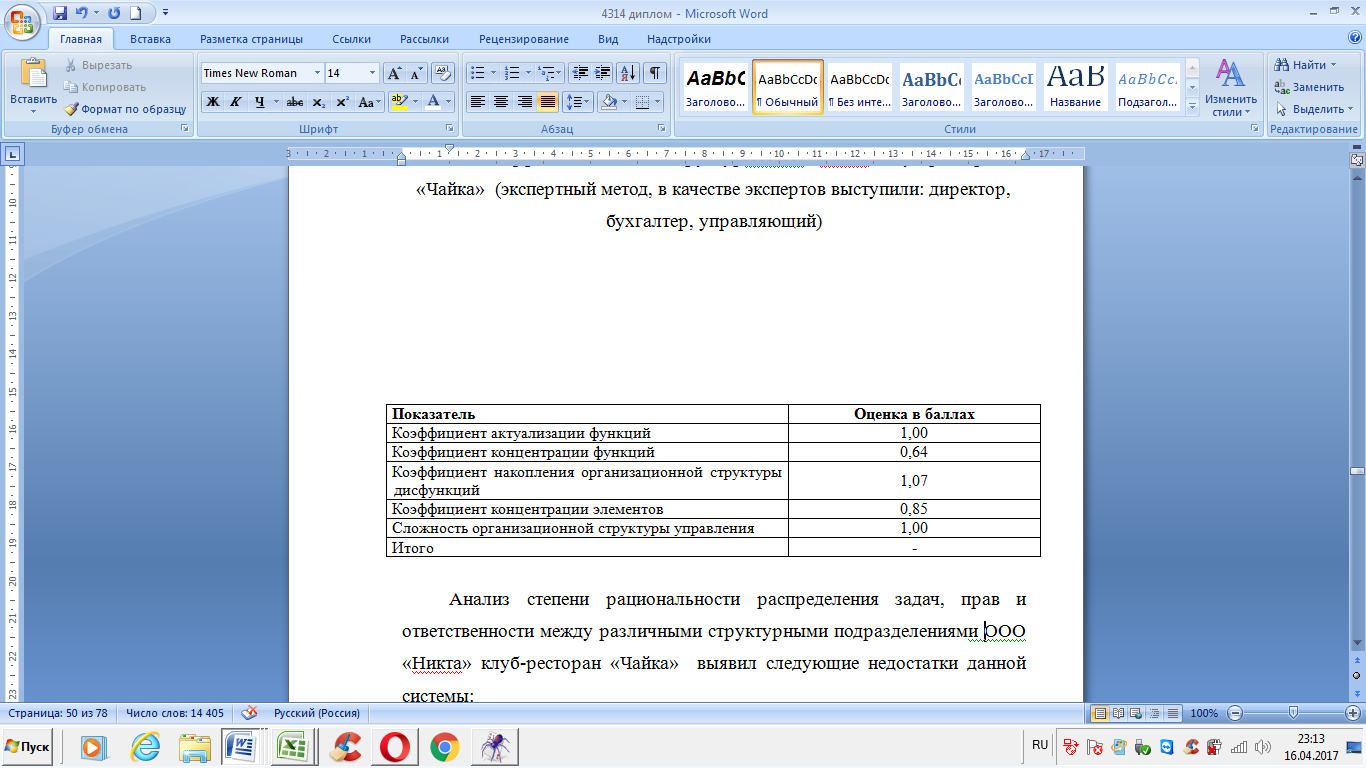Undo the last action
The height and width of the screenshot is (768, 1366).
point(82,13)
